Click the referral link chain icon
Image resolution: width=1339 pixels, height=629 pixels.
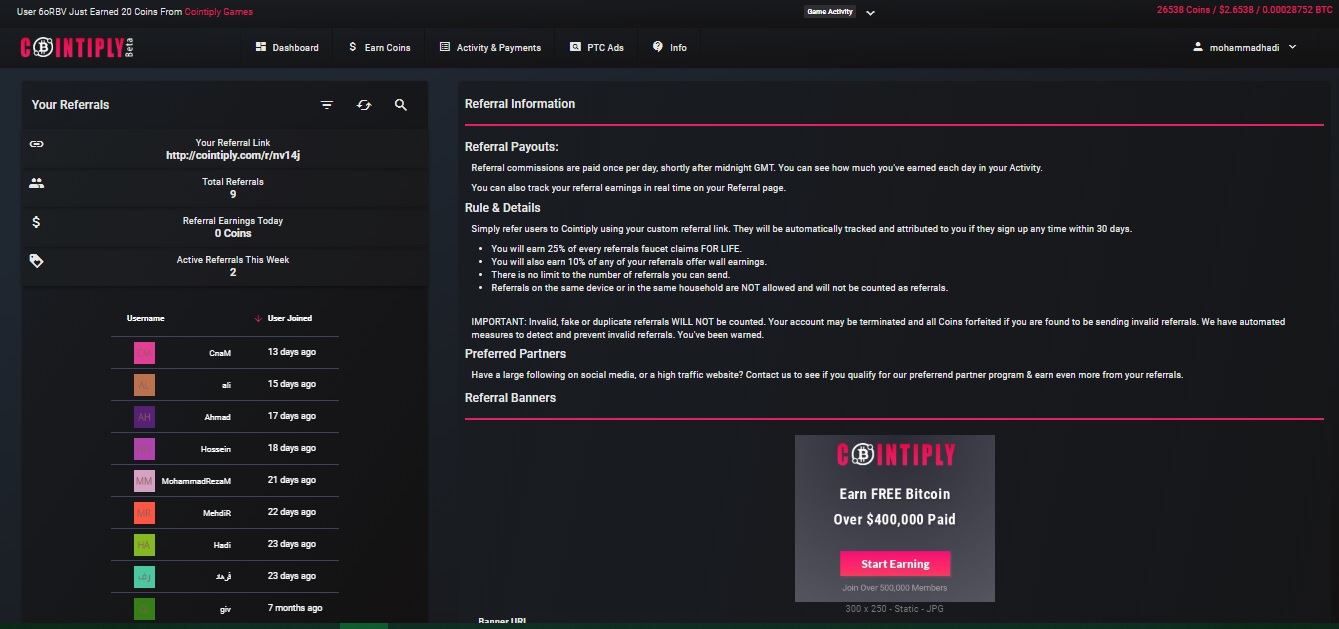37,144
